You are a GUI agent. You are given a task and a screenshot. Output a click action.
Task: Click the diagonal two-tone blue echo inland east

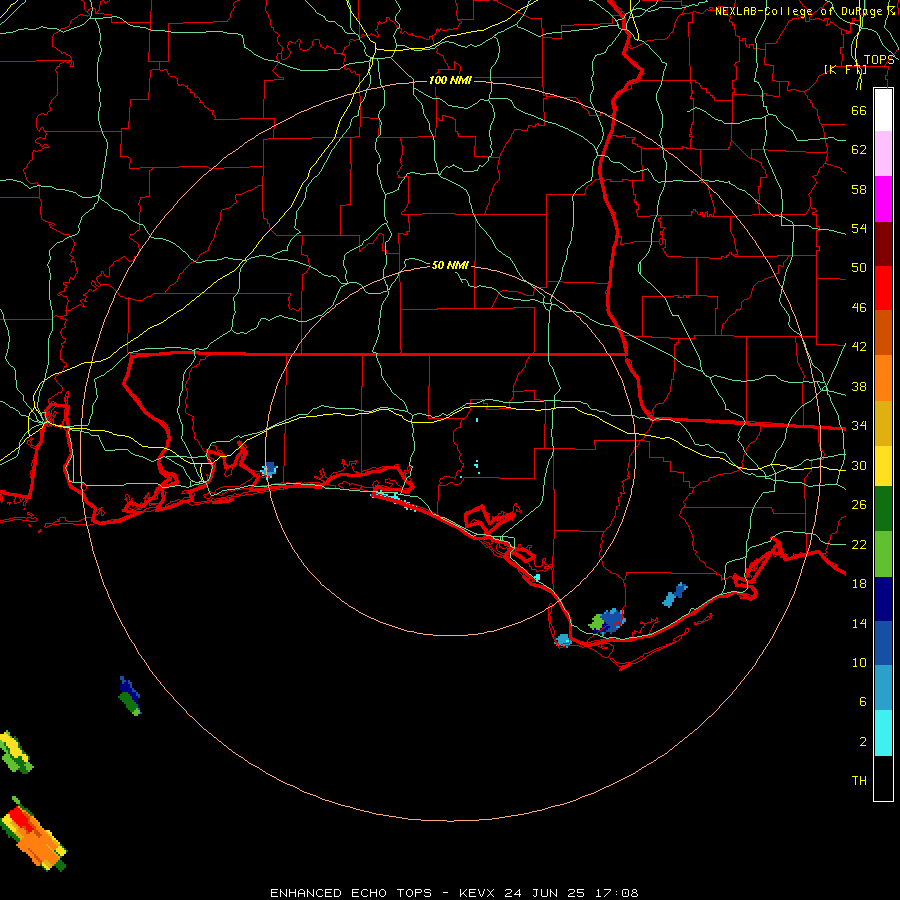click(675, 595)
